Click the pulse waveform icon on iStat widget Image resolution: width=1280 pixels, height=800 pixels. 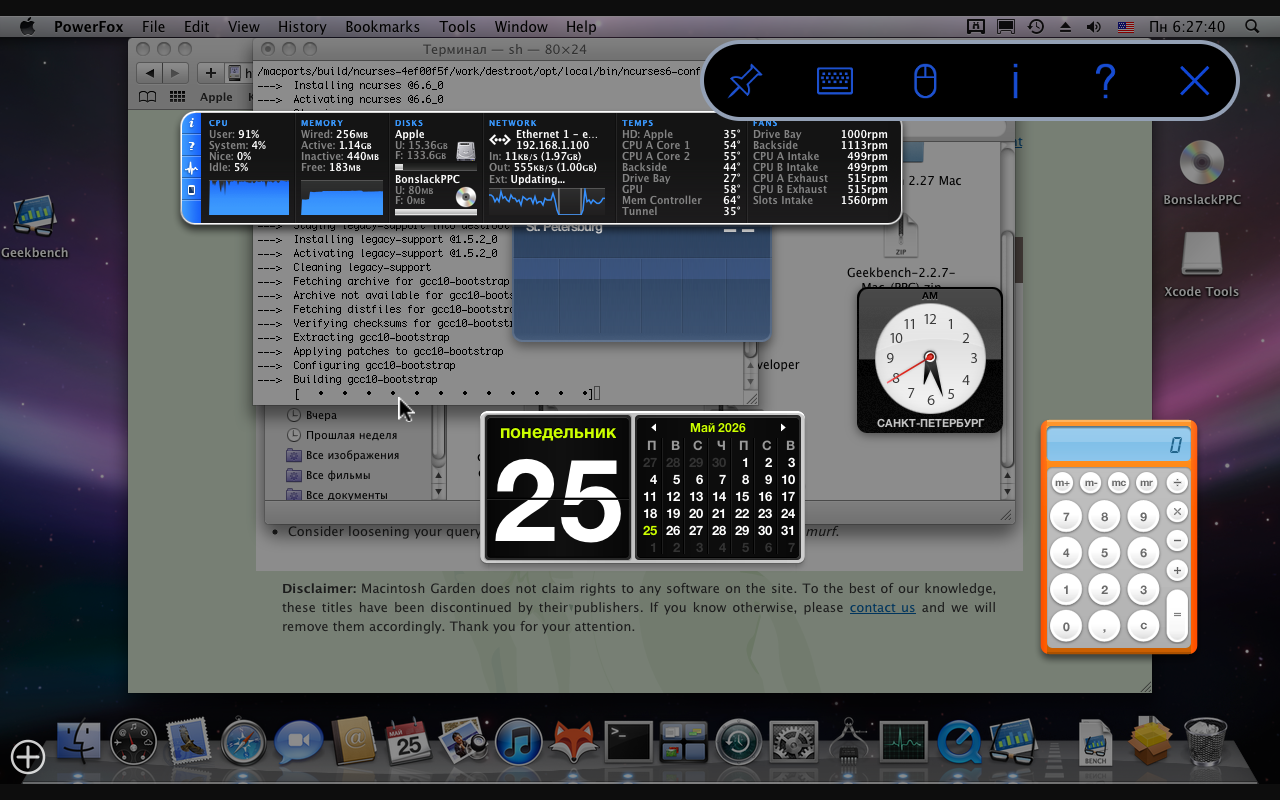(191, 168)
